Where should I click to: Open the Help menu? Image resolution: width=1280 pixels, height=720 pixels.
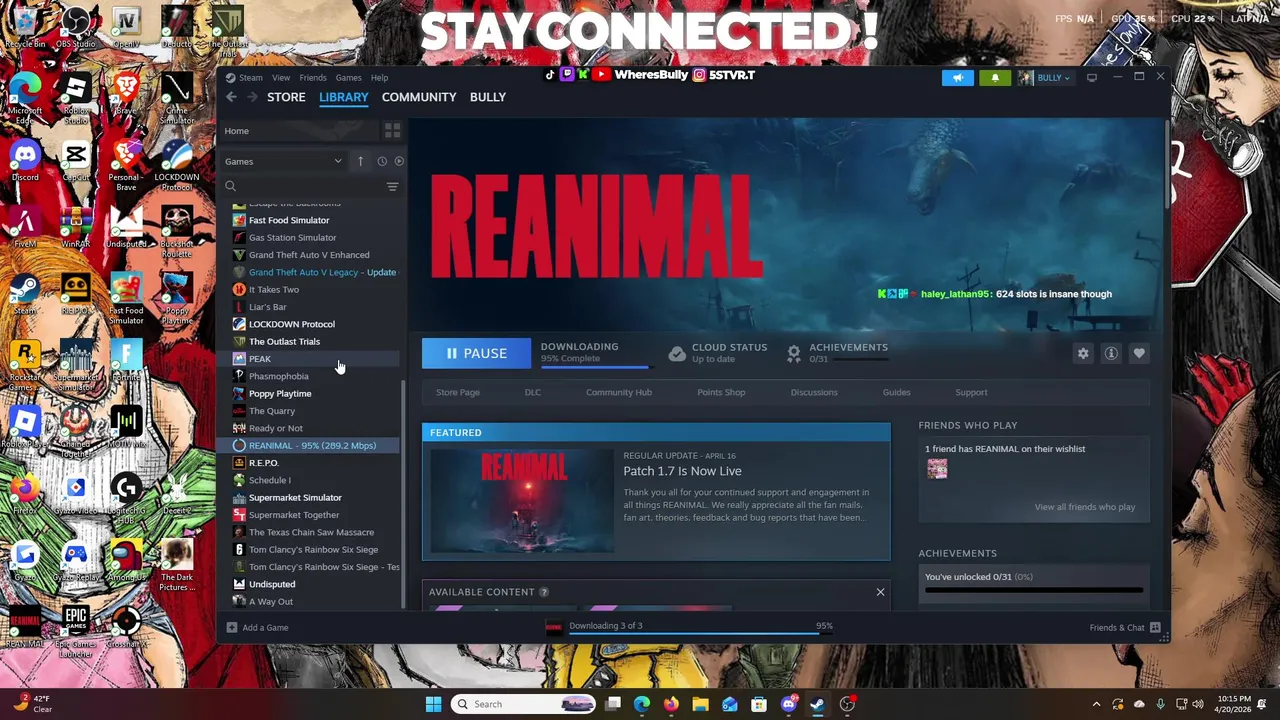(x=379, y=77)
